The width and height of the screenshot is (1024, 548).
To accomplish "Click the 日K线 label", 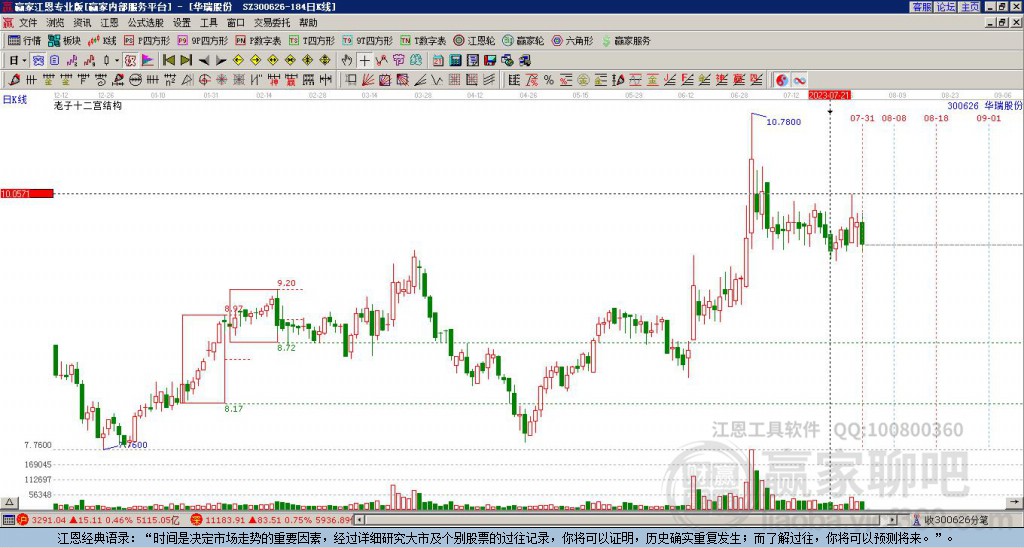I will 15,99.
